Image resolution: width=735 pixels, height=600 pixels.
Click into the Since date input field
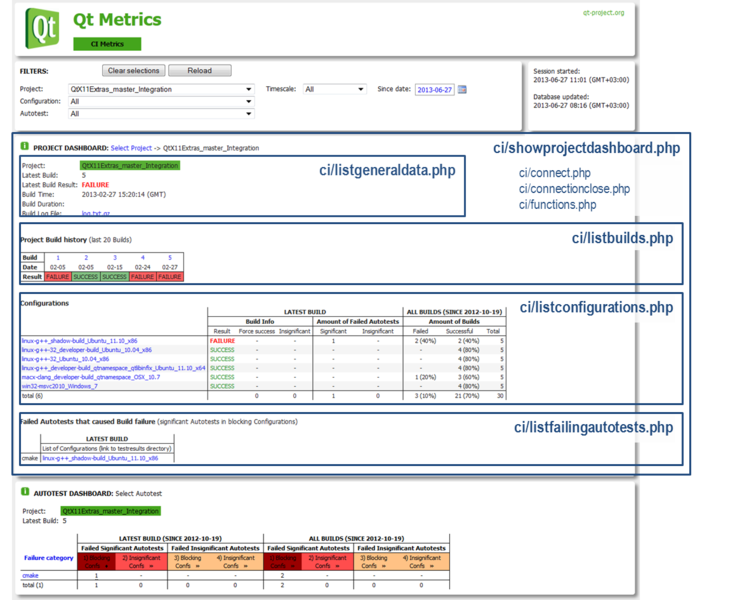click(x=435, y=89)
